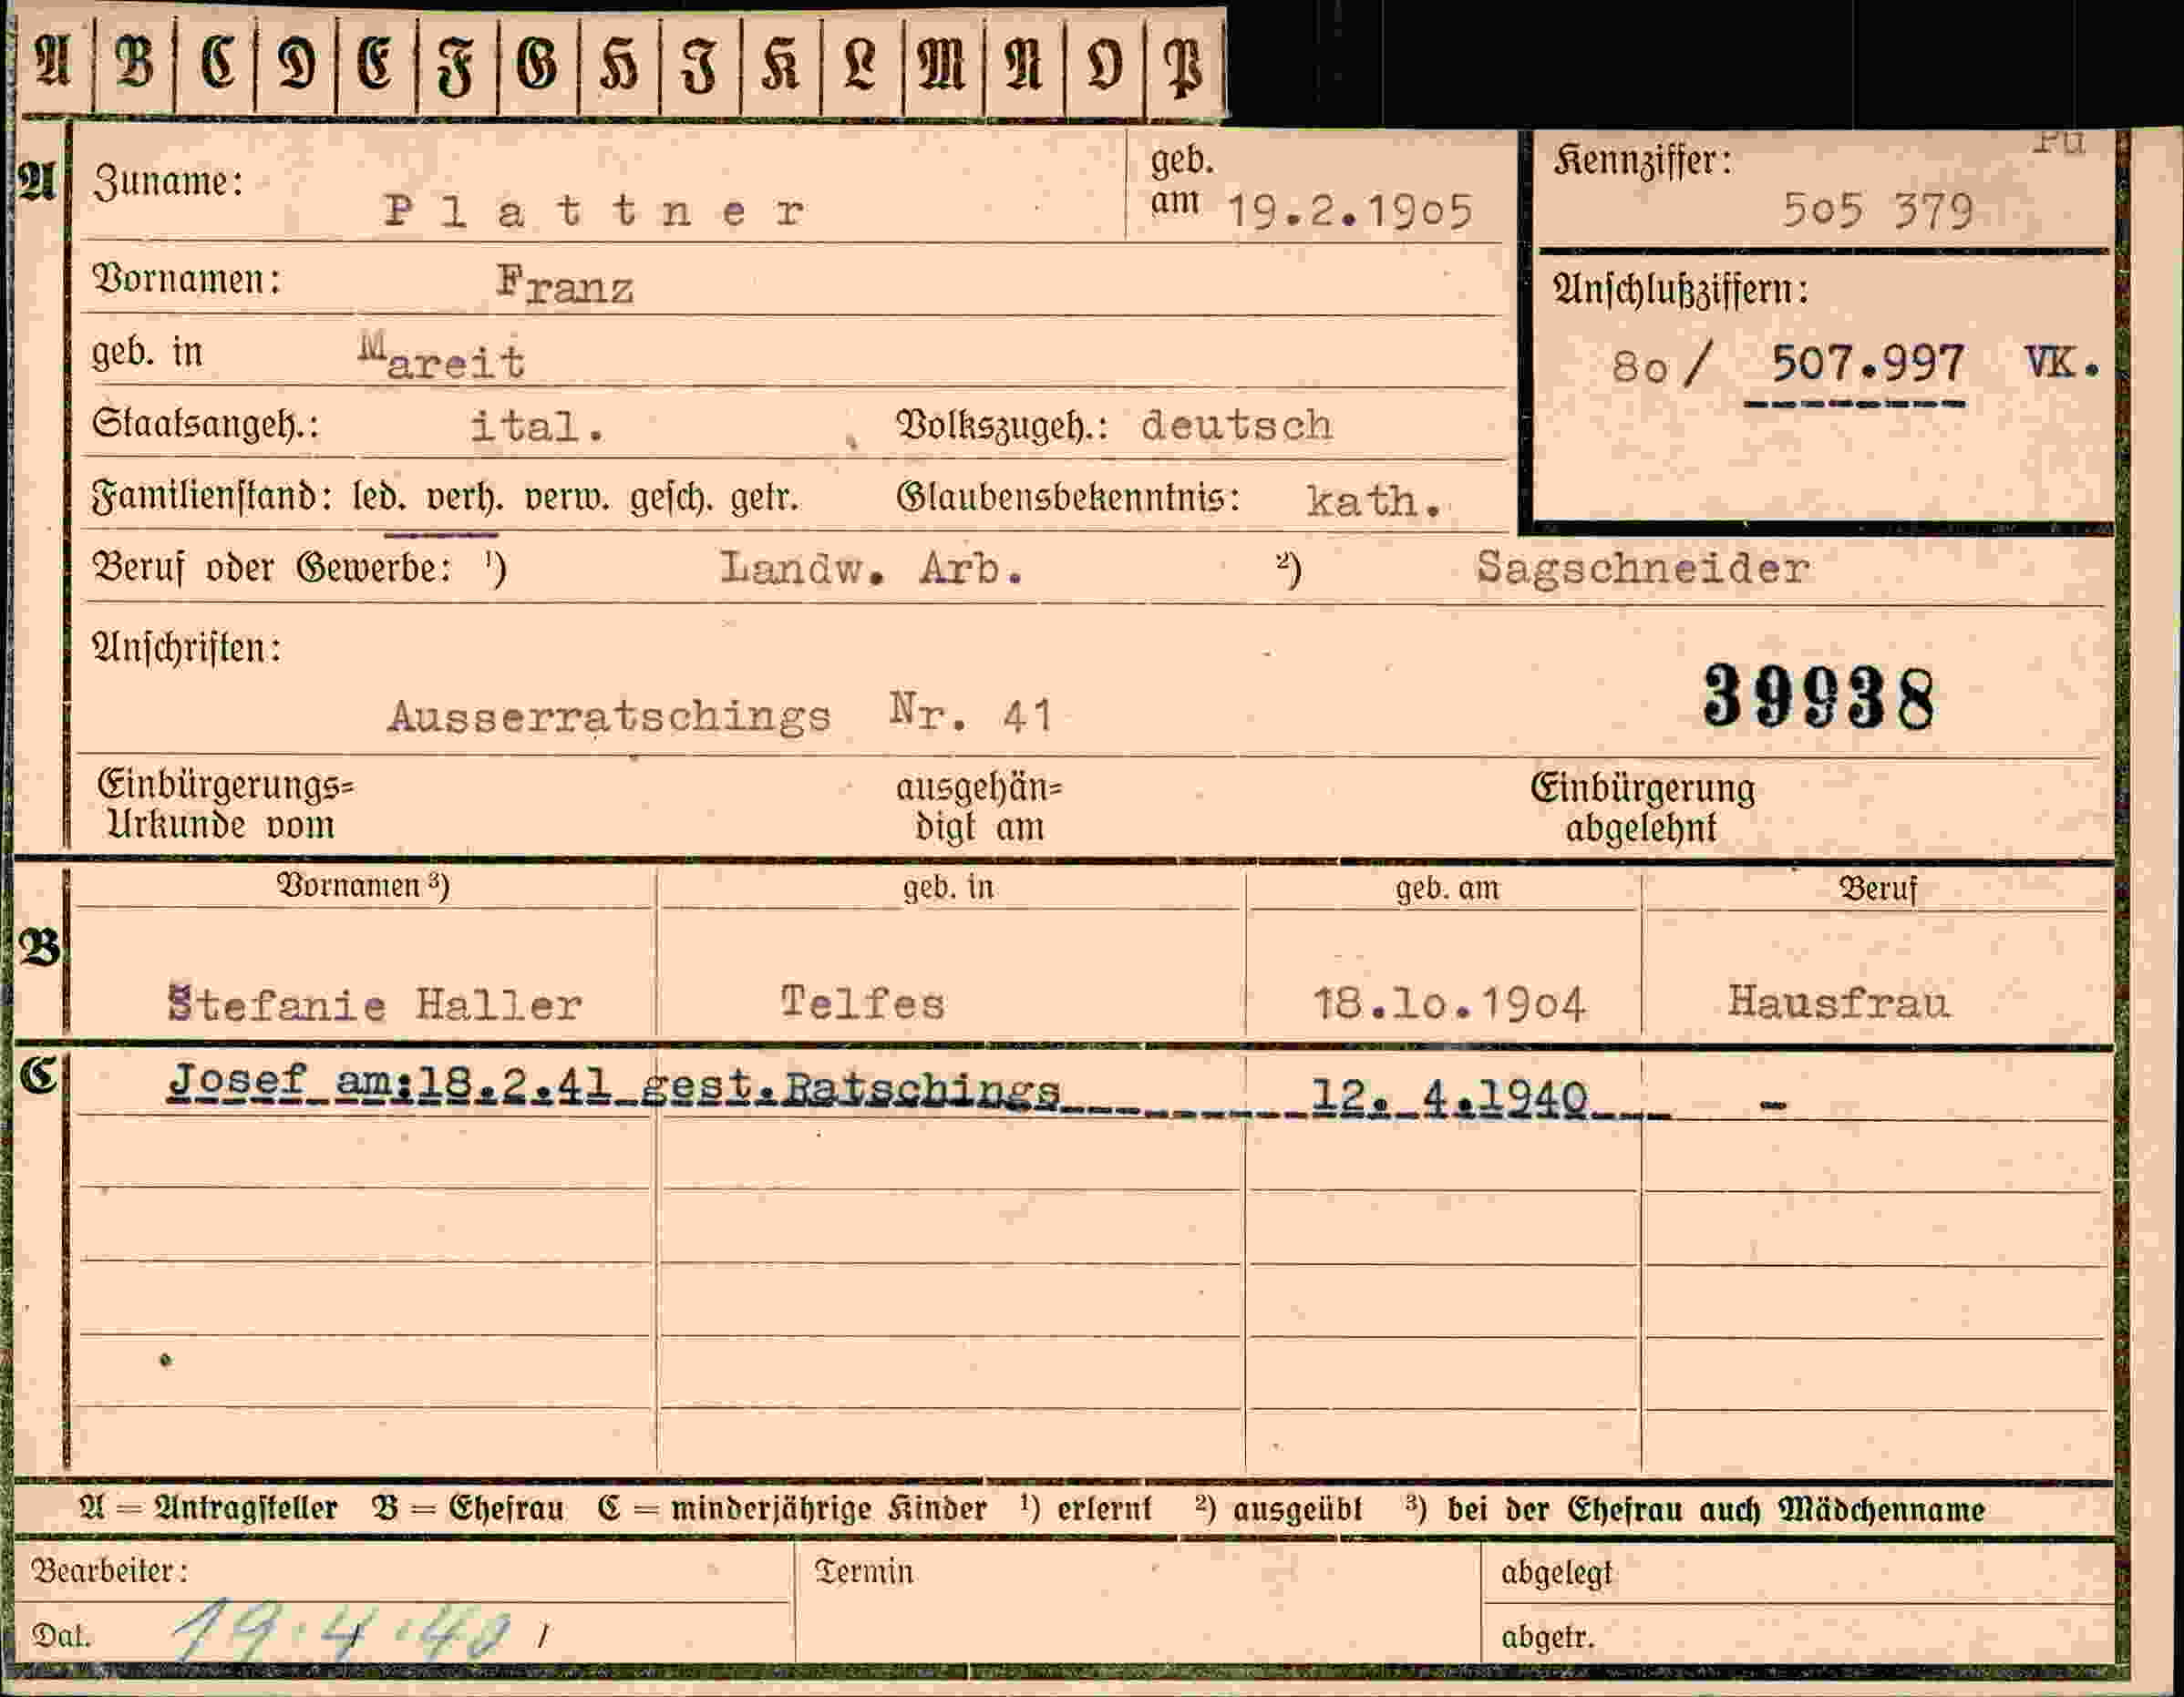The image size is (2184, 1697).
Task: Click the 'Vornamen:' label in section A
Action: click(x=187, y=278)
